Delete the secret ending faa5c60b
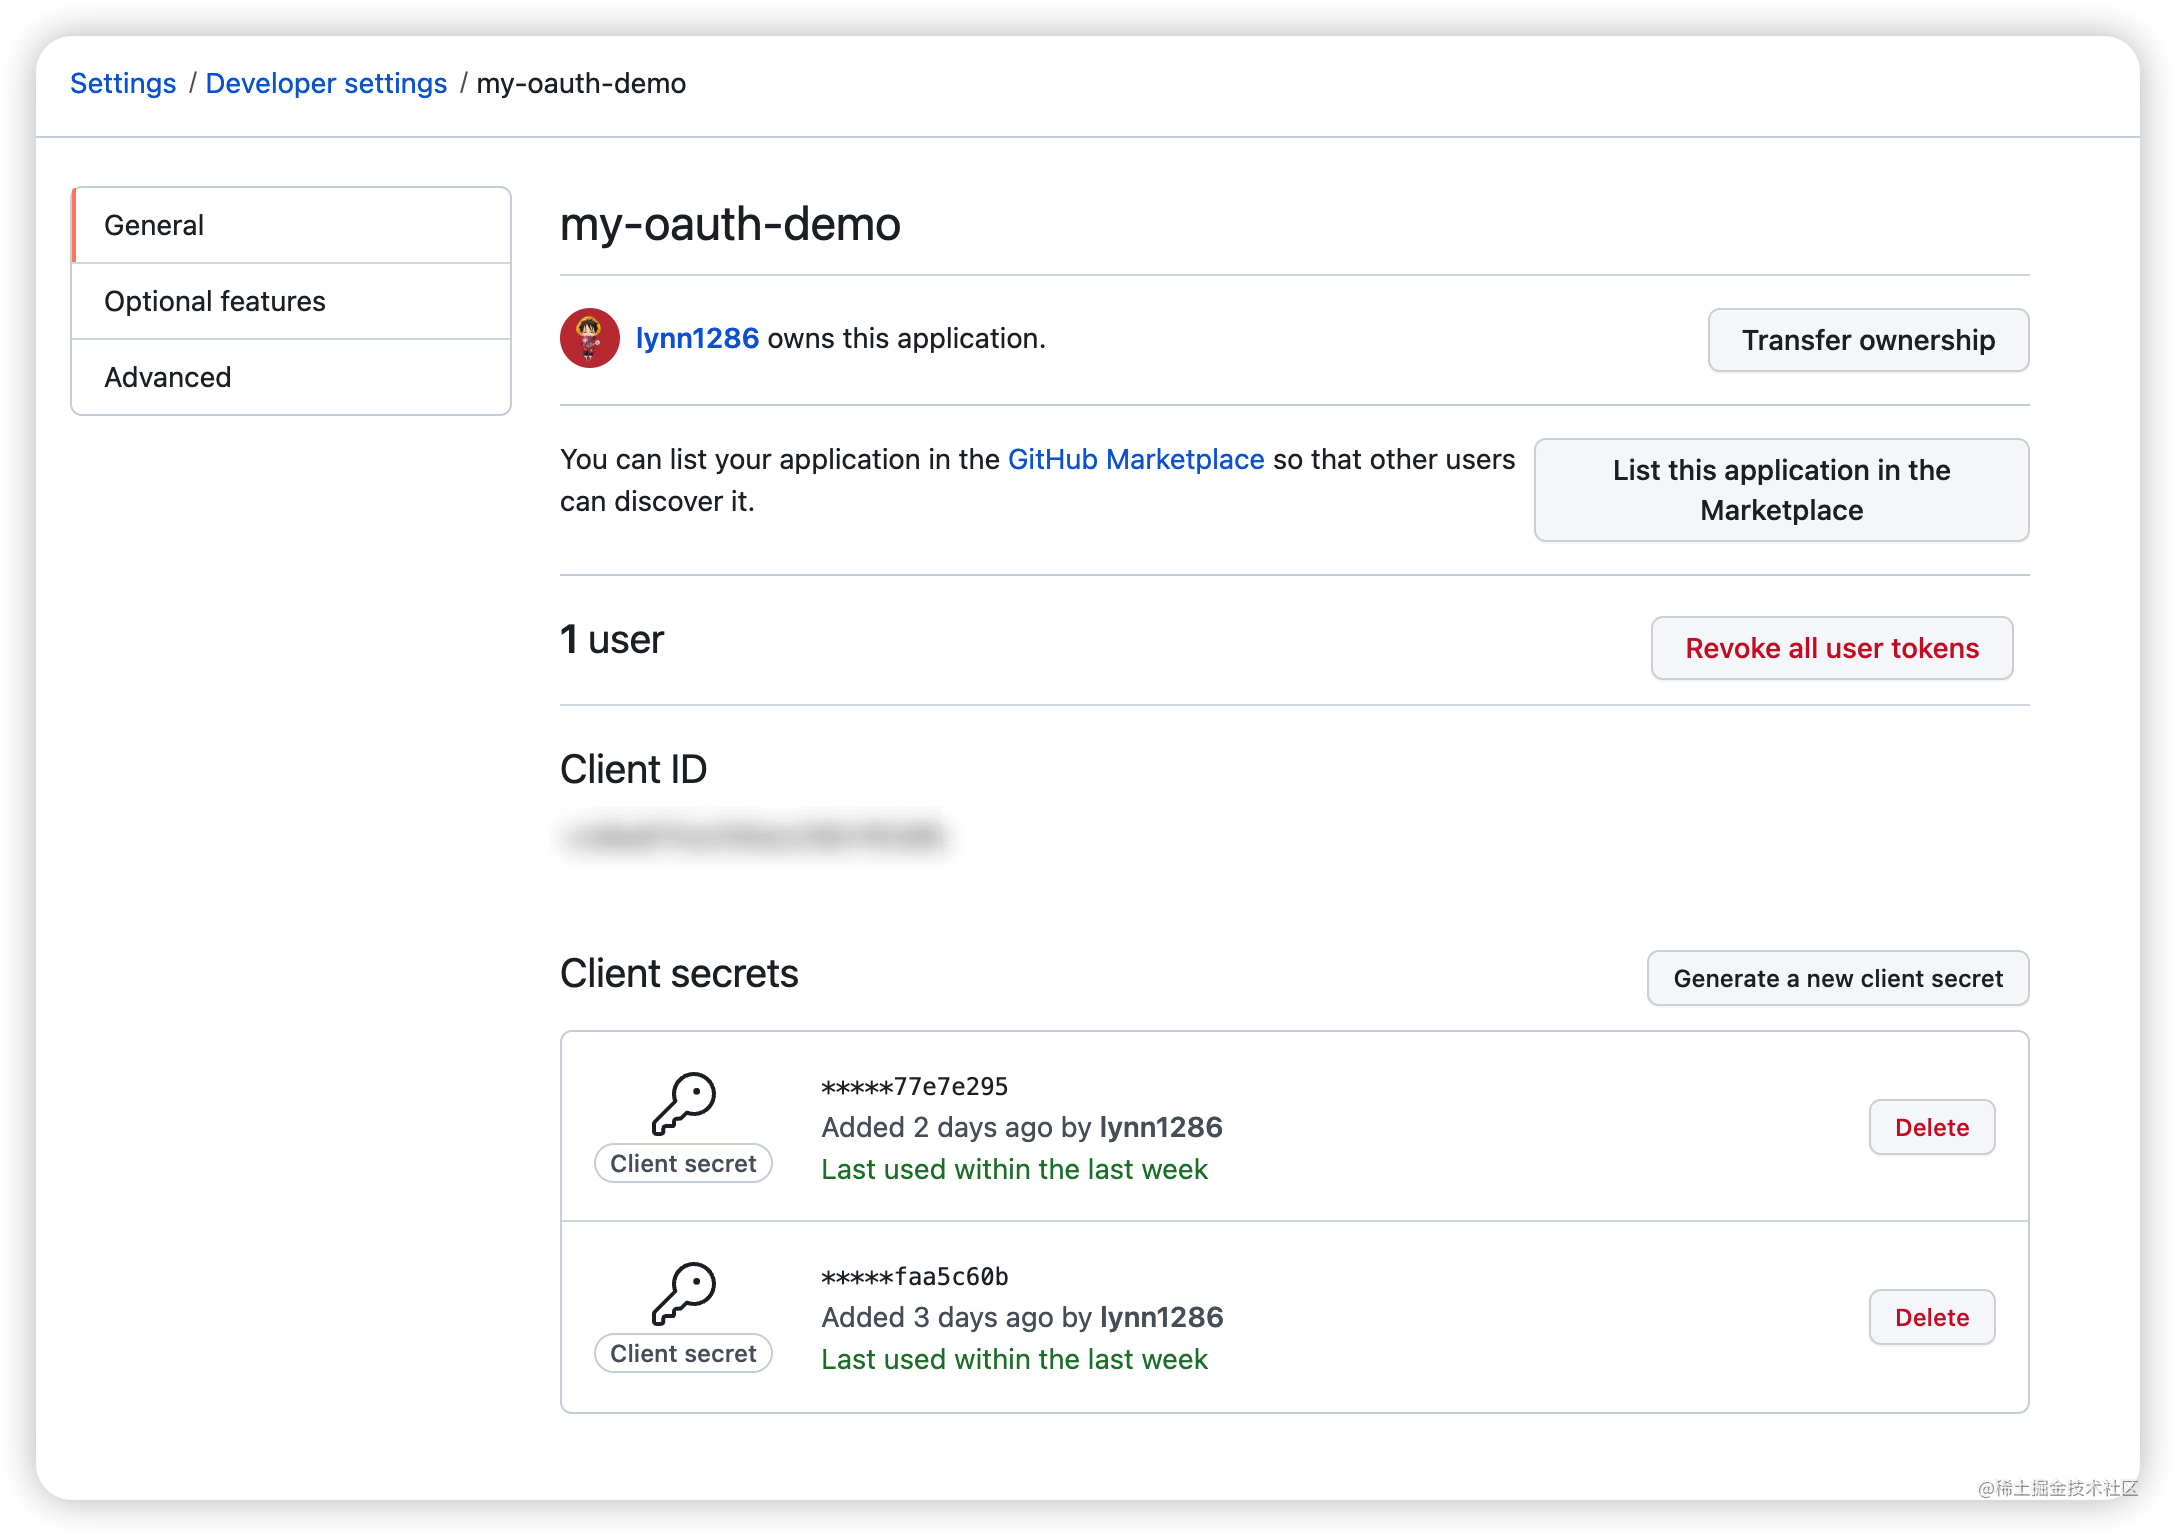 (1931, 1317)
